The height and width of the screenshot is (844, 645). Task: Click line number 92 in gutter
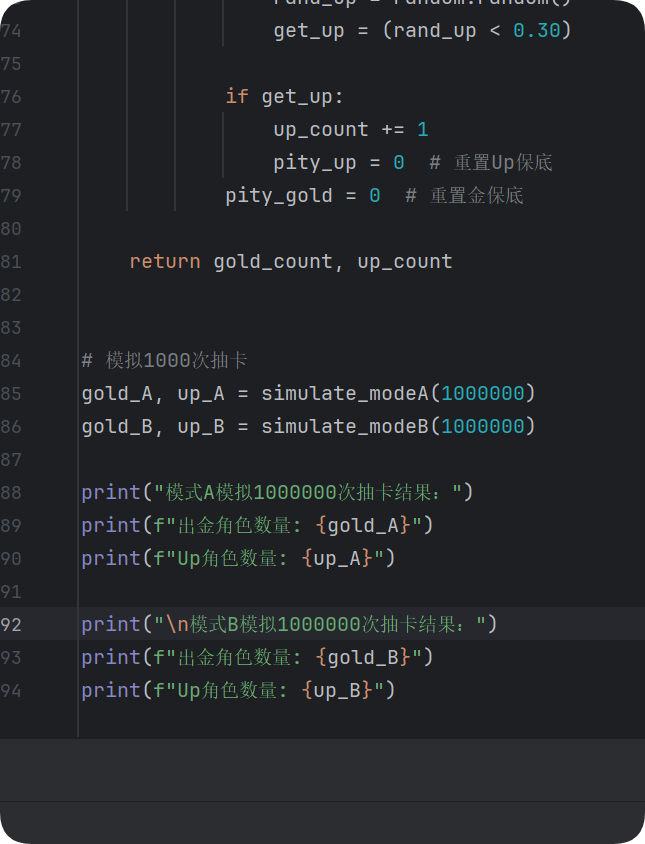[11, 624]
